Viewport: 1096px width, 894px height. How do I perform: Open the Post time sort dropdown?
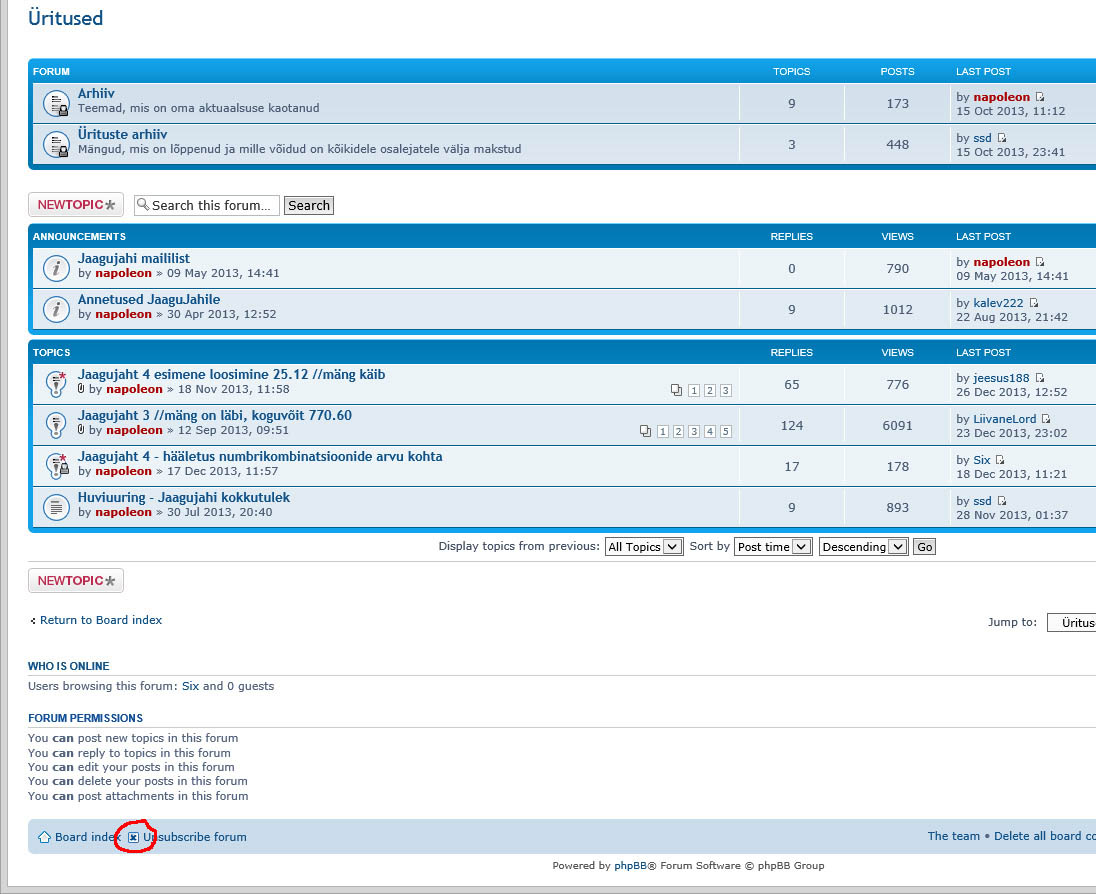pos(772,547)
